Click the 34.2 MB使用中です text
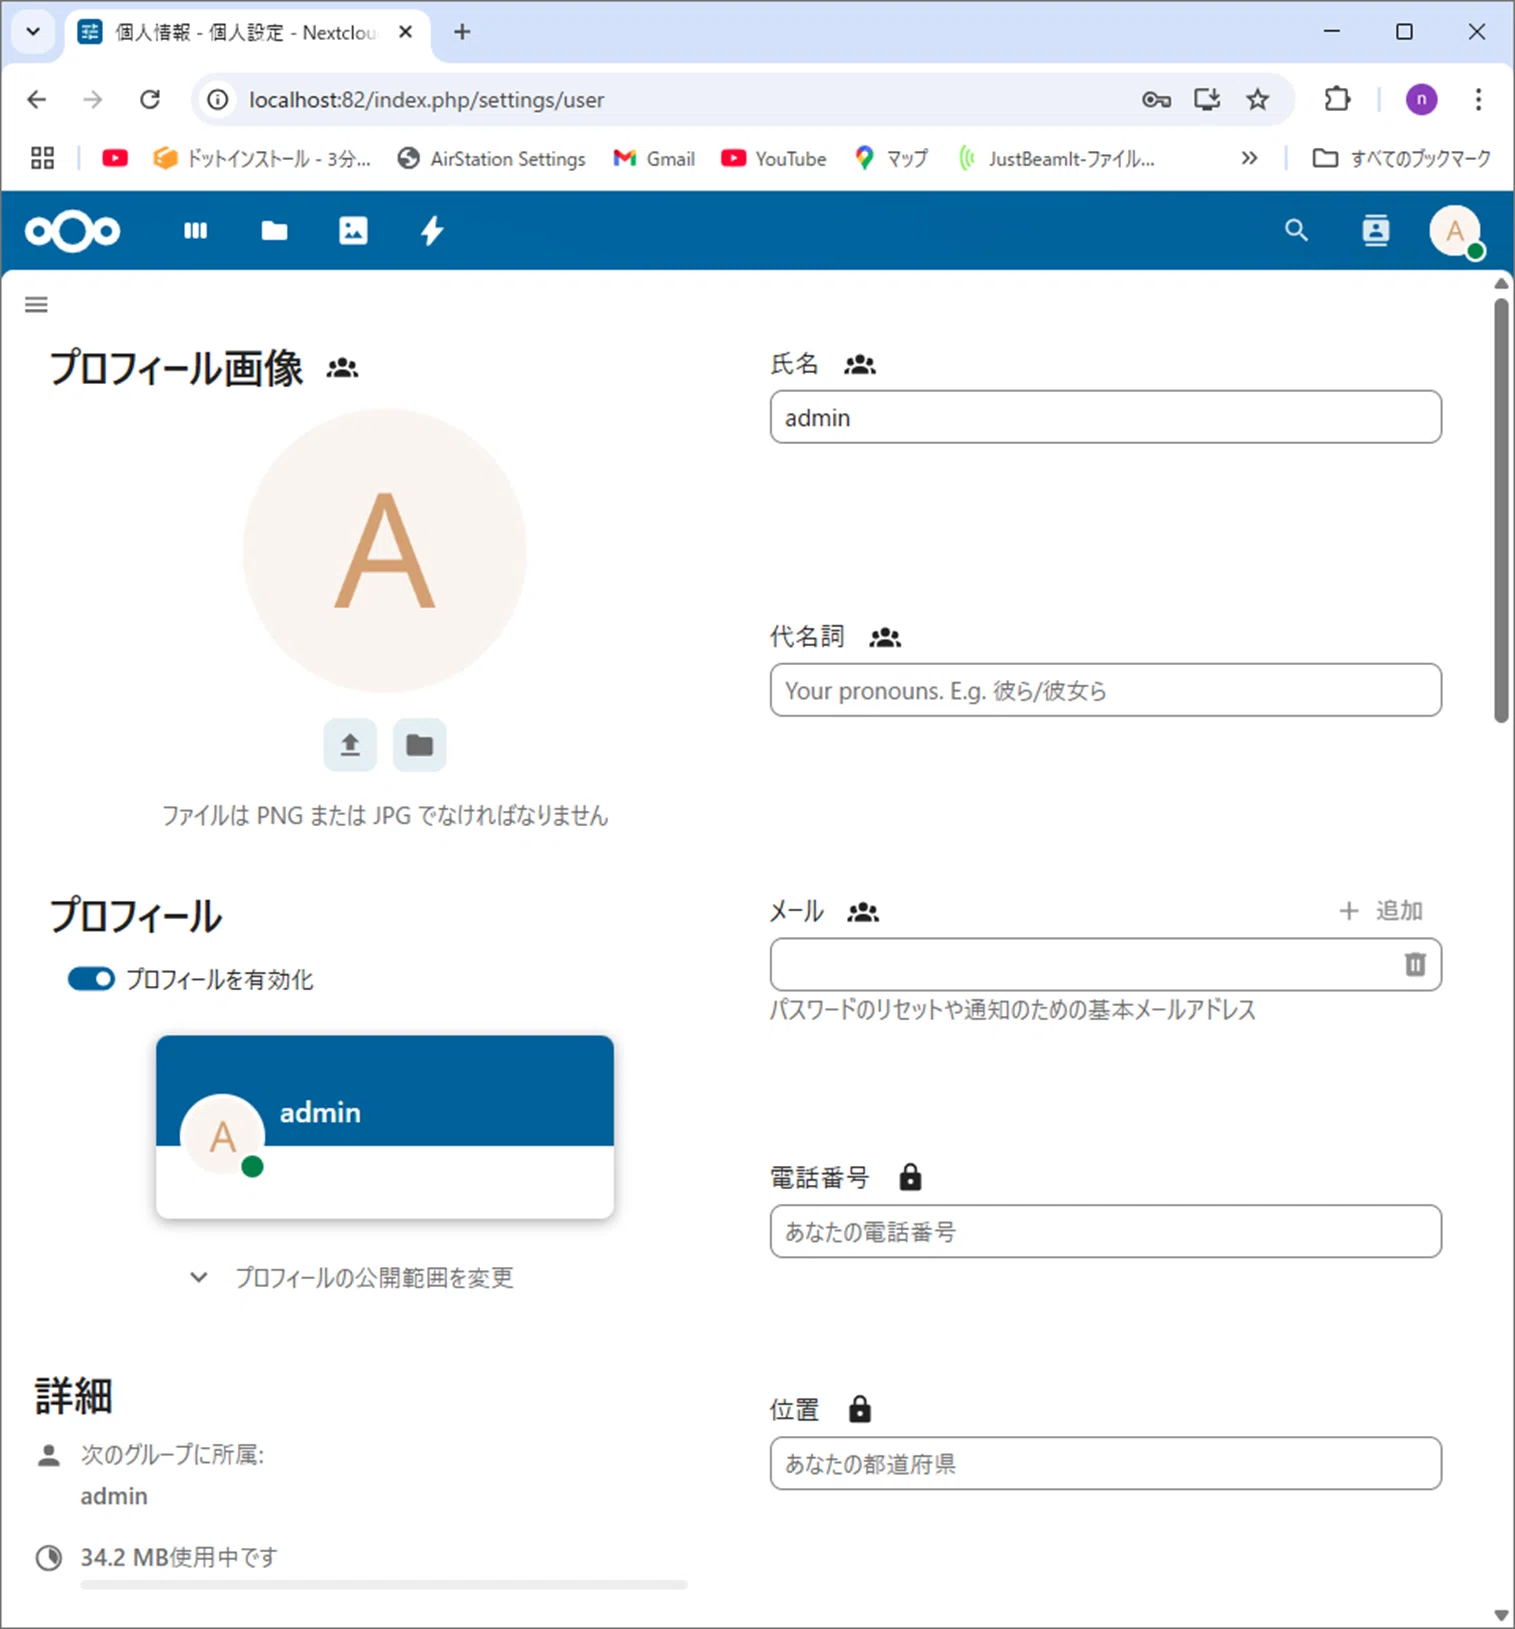Image resolution: width=1515 pixels, height=1629 pixels. 179,1557
